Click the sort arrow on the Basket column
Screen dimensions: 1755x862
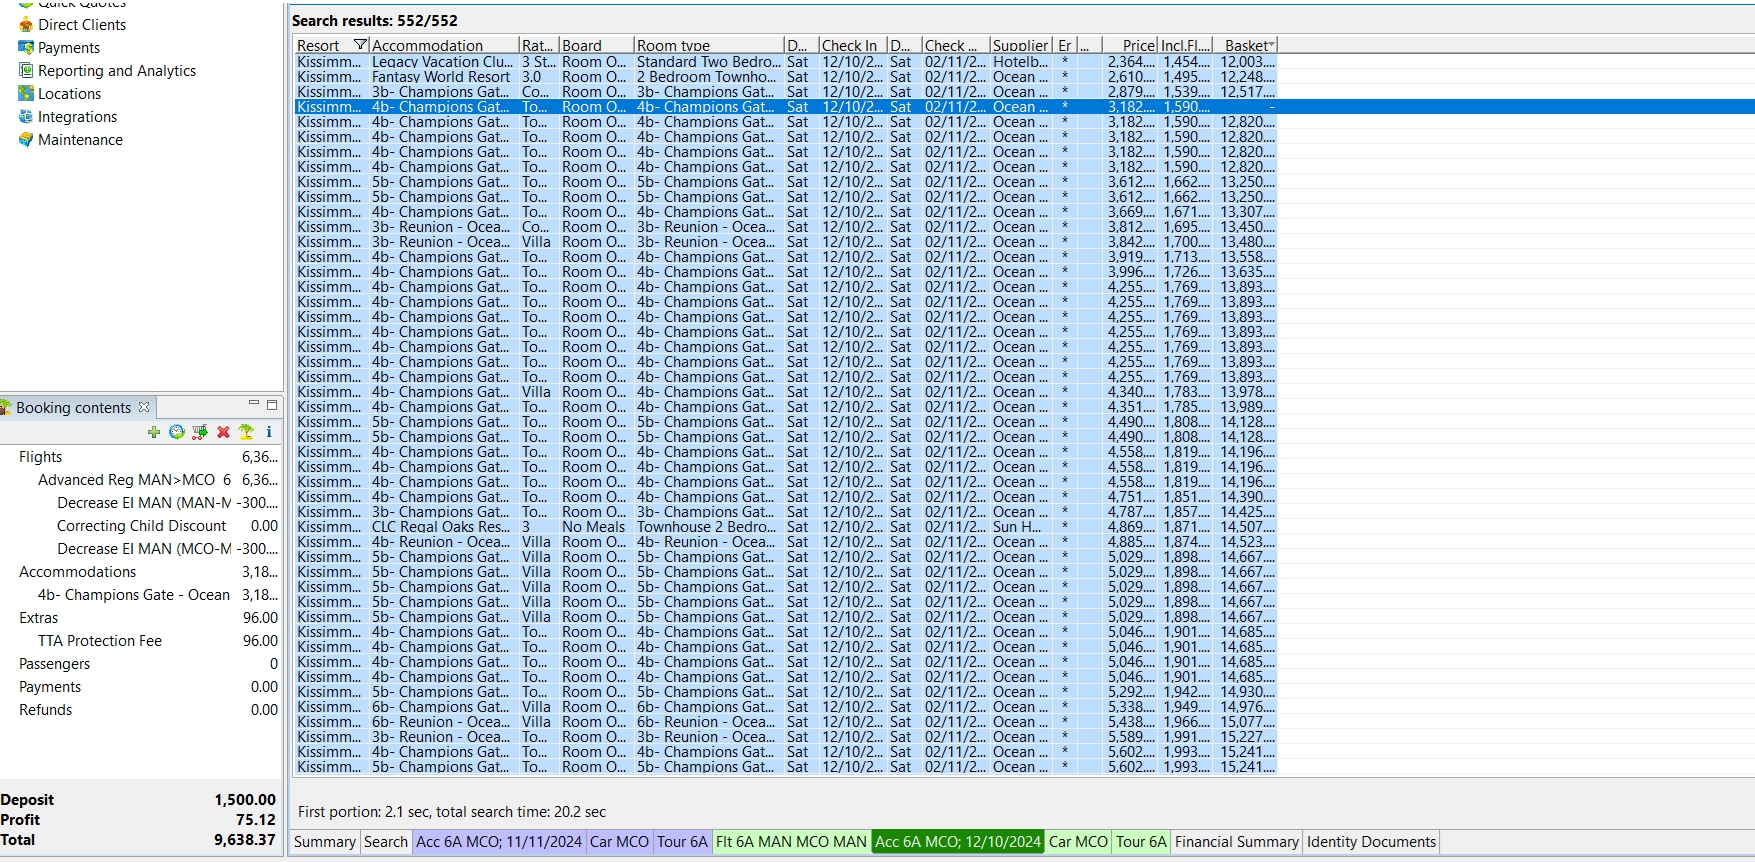[1271, 45]
